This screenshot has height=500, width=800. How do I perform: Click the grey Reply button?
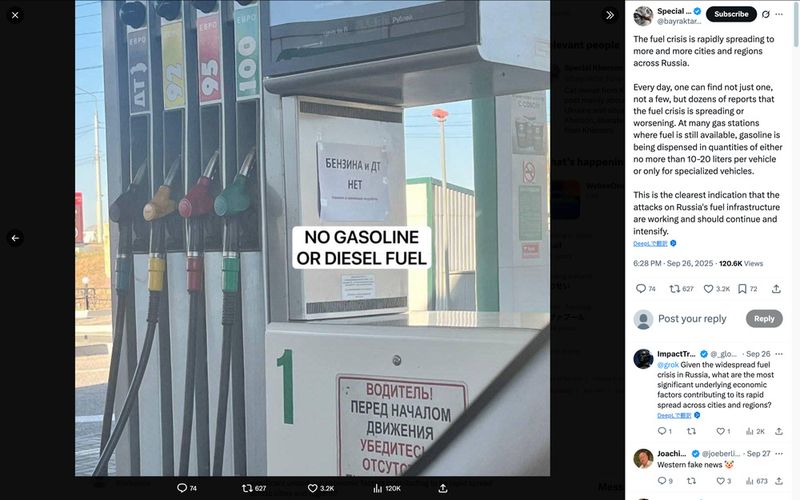764,319
